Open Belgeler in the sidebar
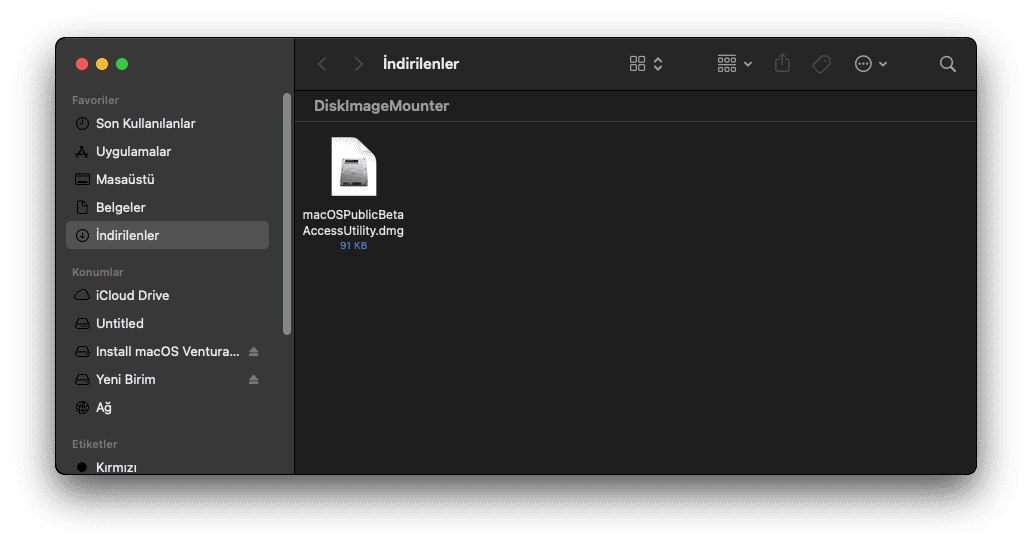This screenshot has height=548, width=1032. tap(167, 207)
